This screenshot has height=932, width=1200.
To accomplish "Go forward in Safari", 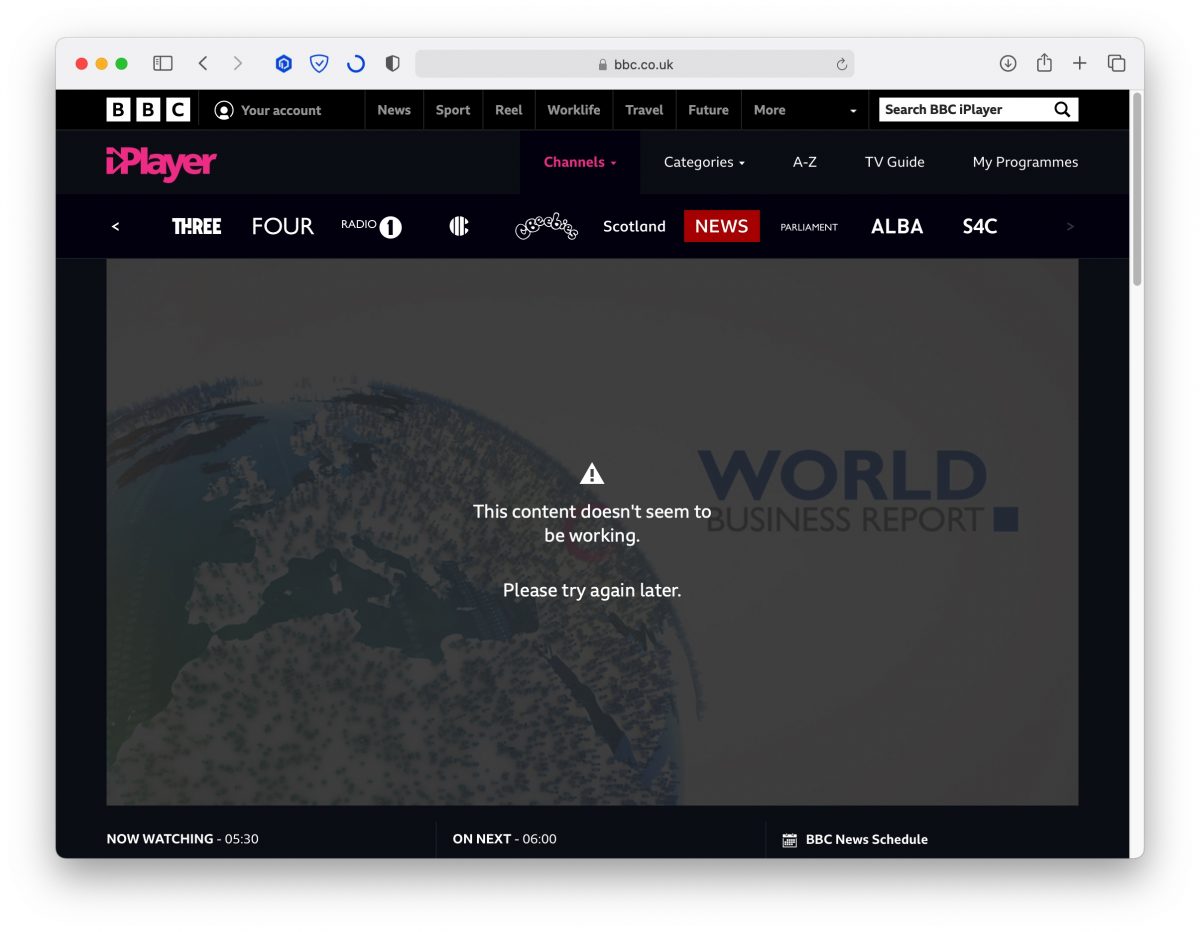I will coord(238,64).
